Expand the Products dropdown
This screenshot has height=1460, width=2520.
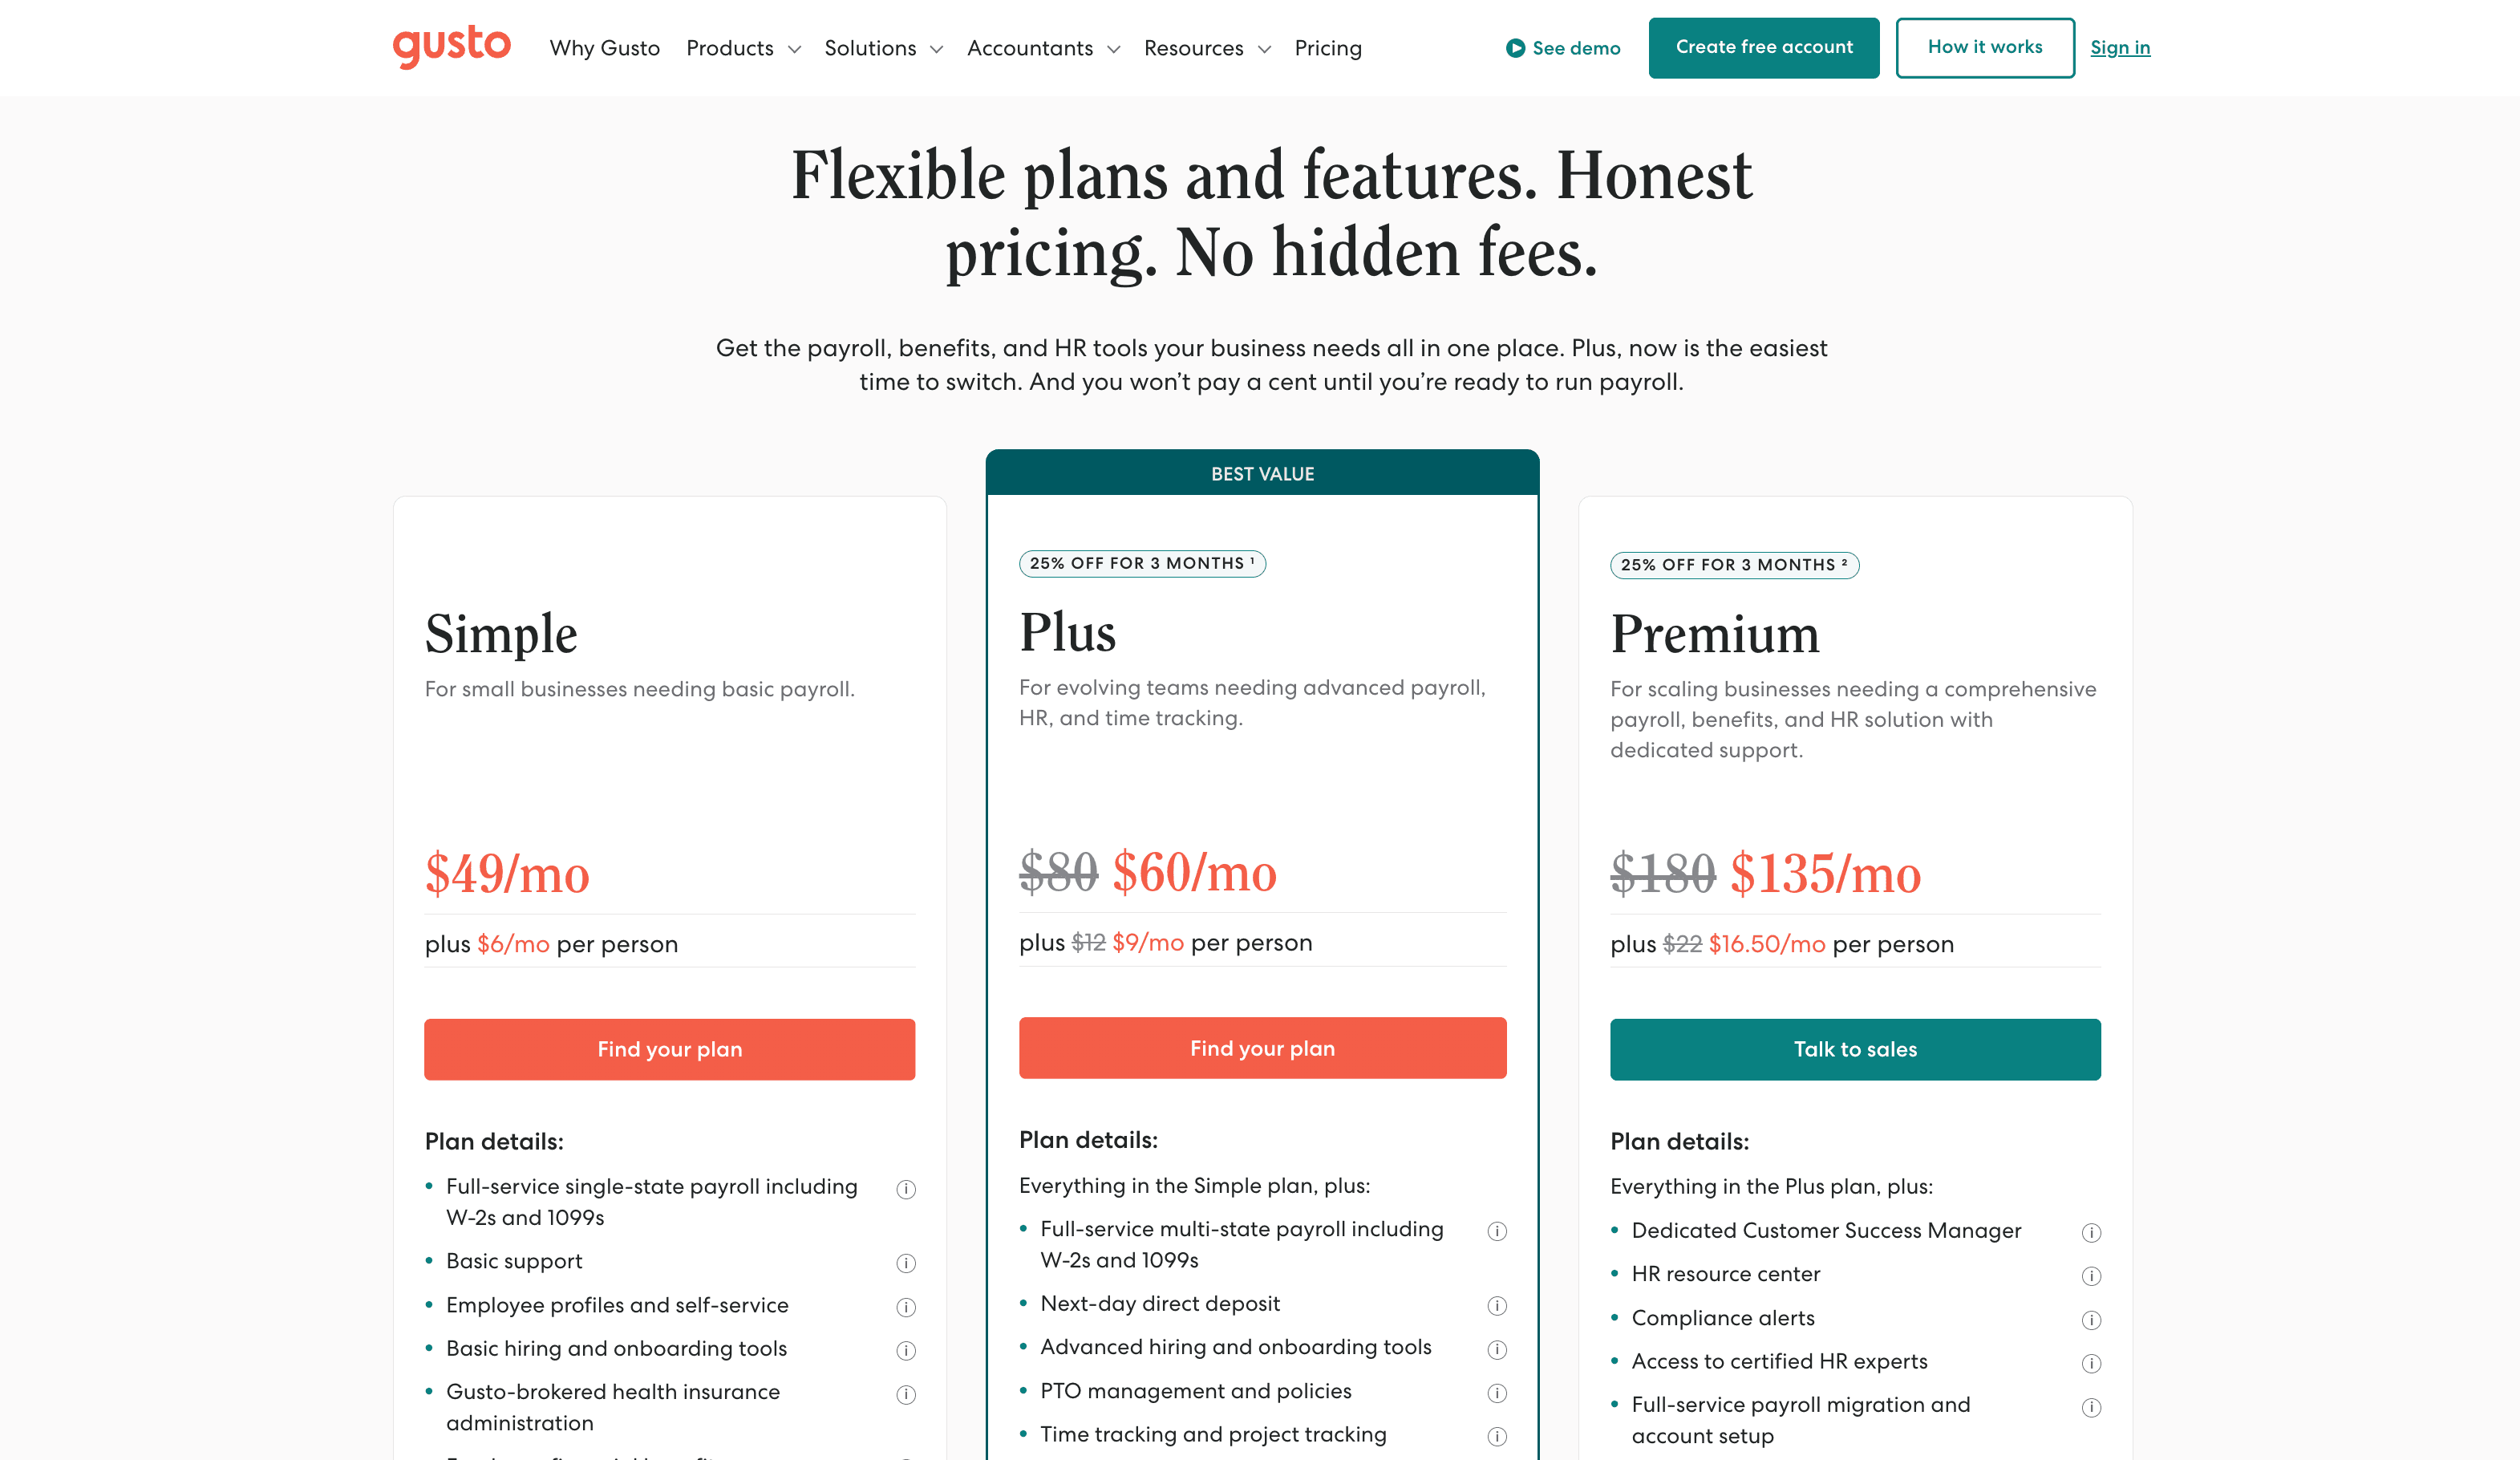tap(743, 48)
